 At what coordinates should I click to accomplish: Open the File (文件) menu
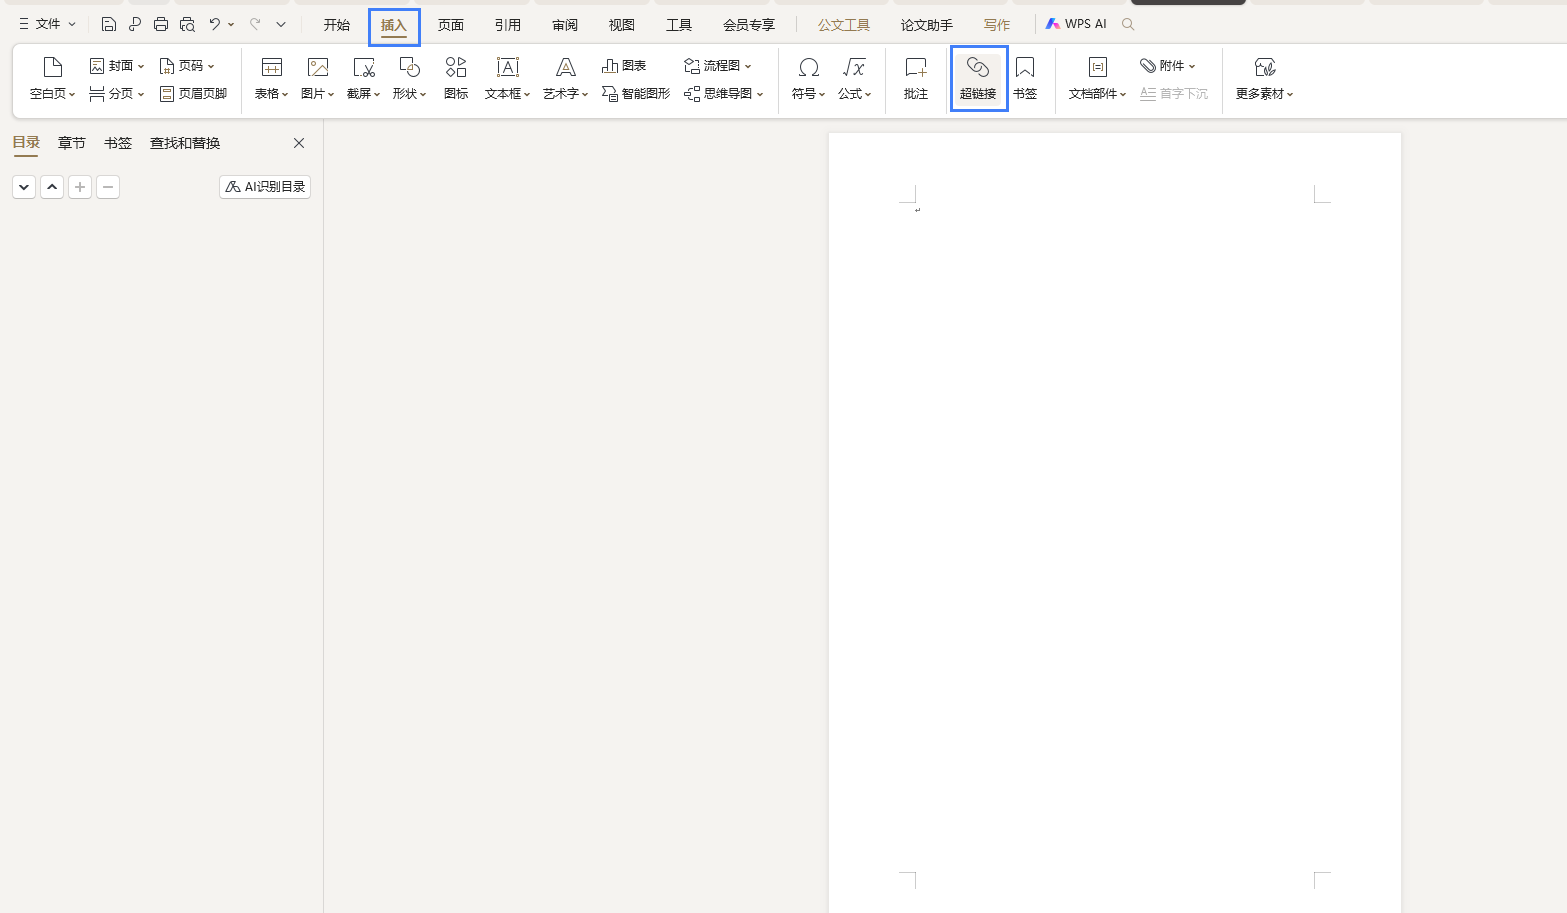pos(47,24)
